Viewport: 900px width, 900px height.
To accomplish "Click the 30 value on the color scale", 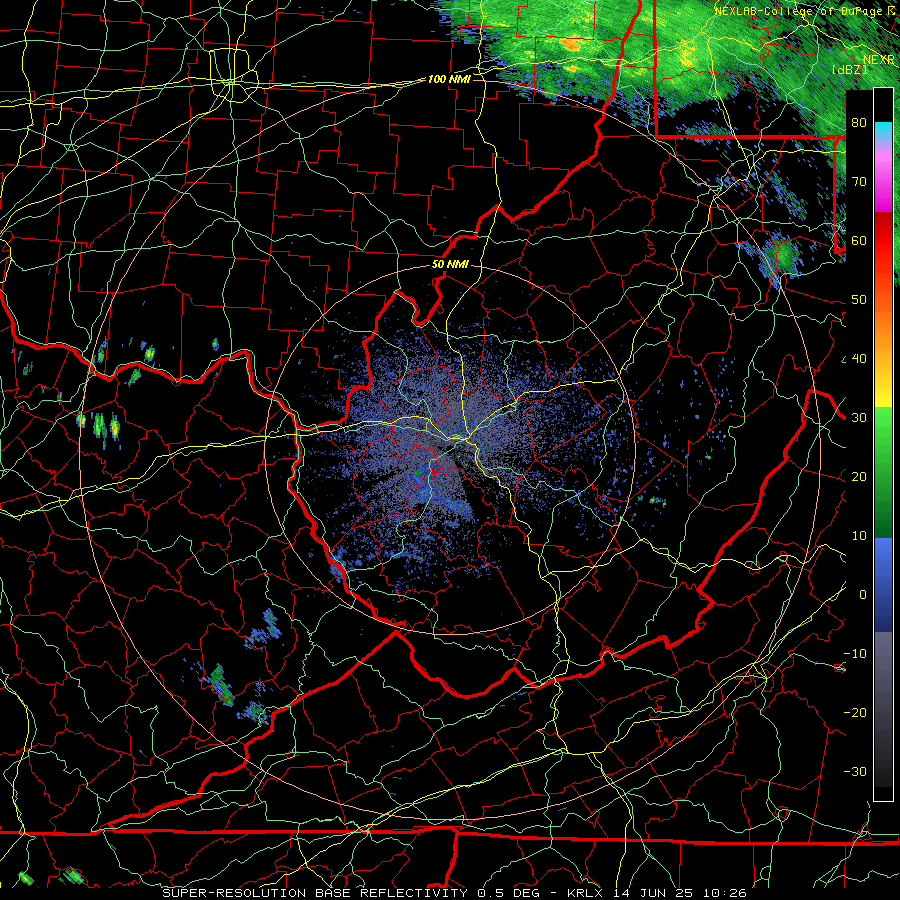I will click(859, 417).
